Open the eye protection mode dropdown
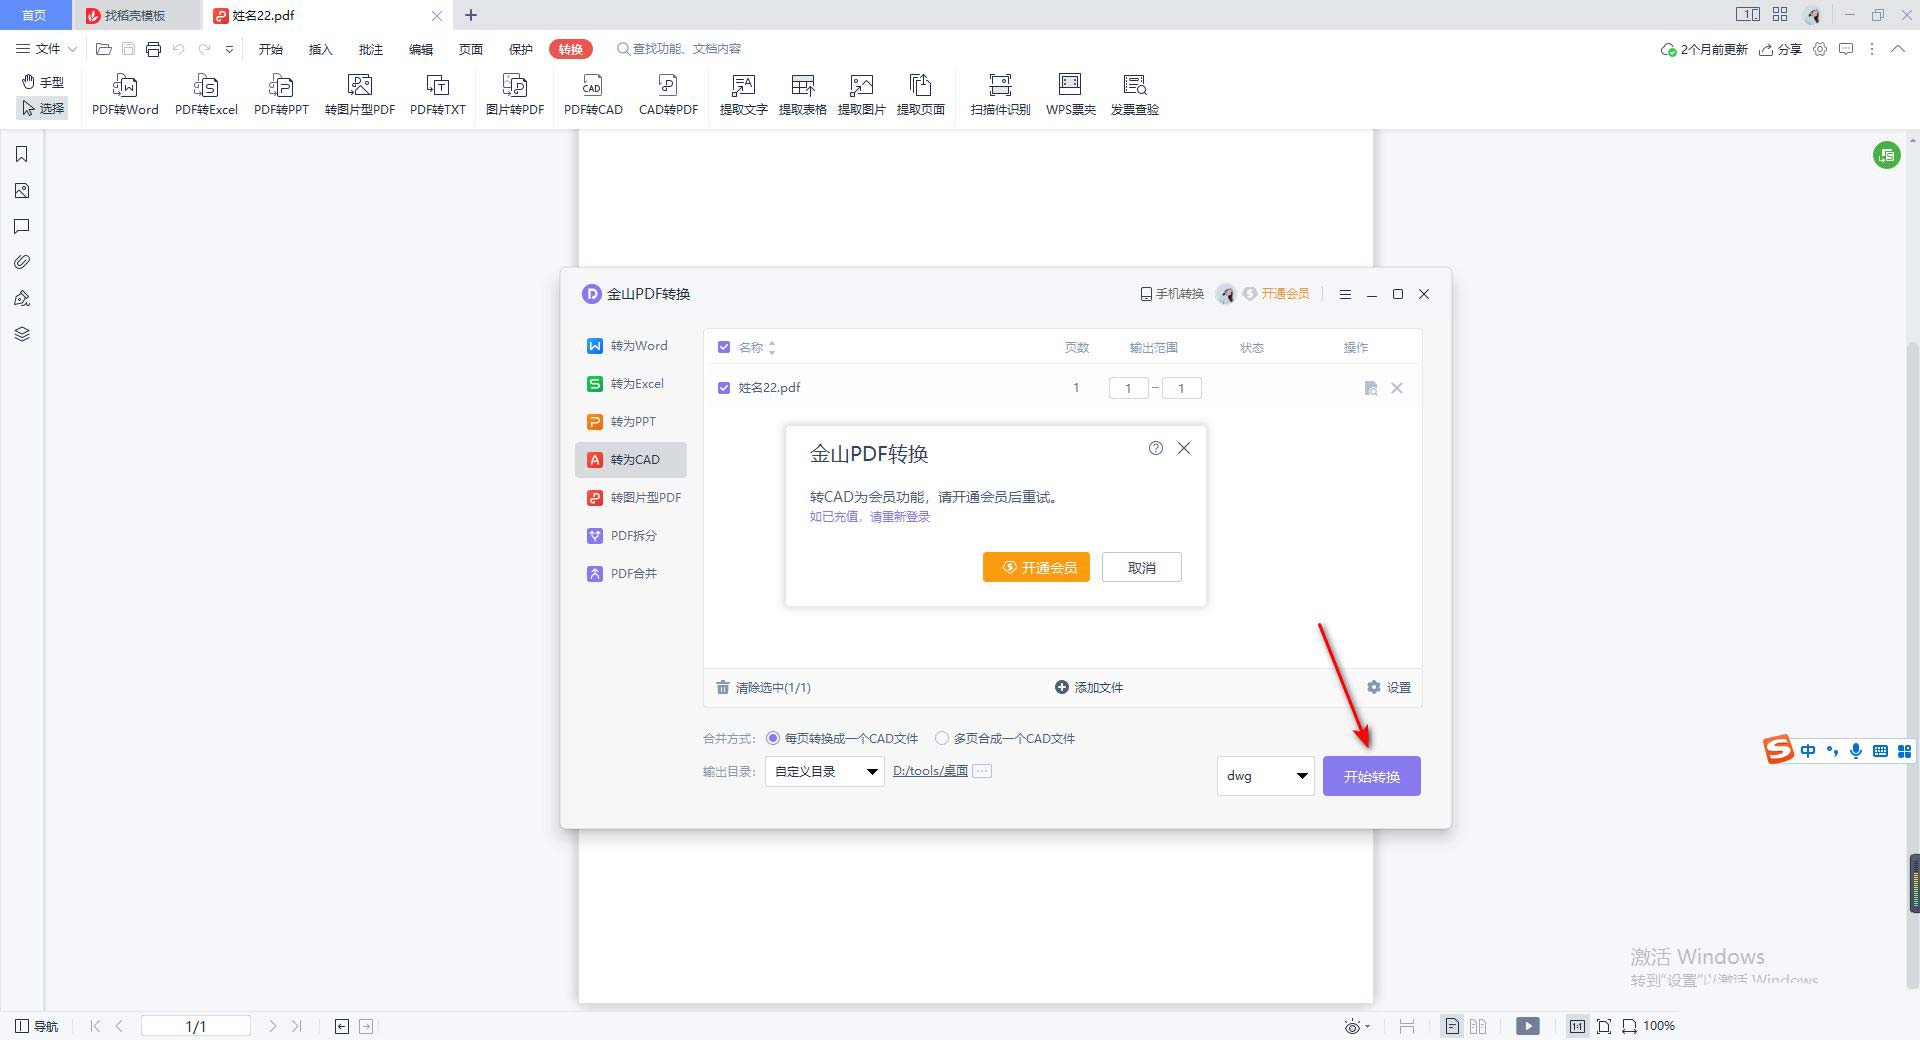 1357,1026
